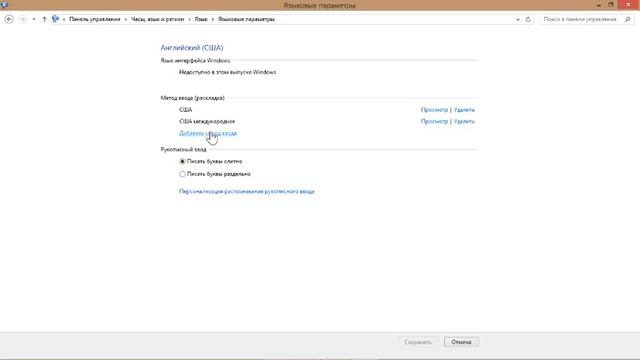Image resolution: width=640 pixels, height=360 pixels.
Task: Minimize the Языковые параметры window
Action: 599,5
